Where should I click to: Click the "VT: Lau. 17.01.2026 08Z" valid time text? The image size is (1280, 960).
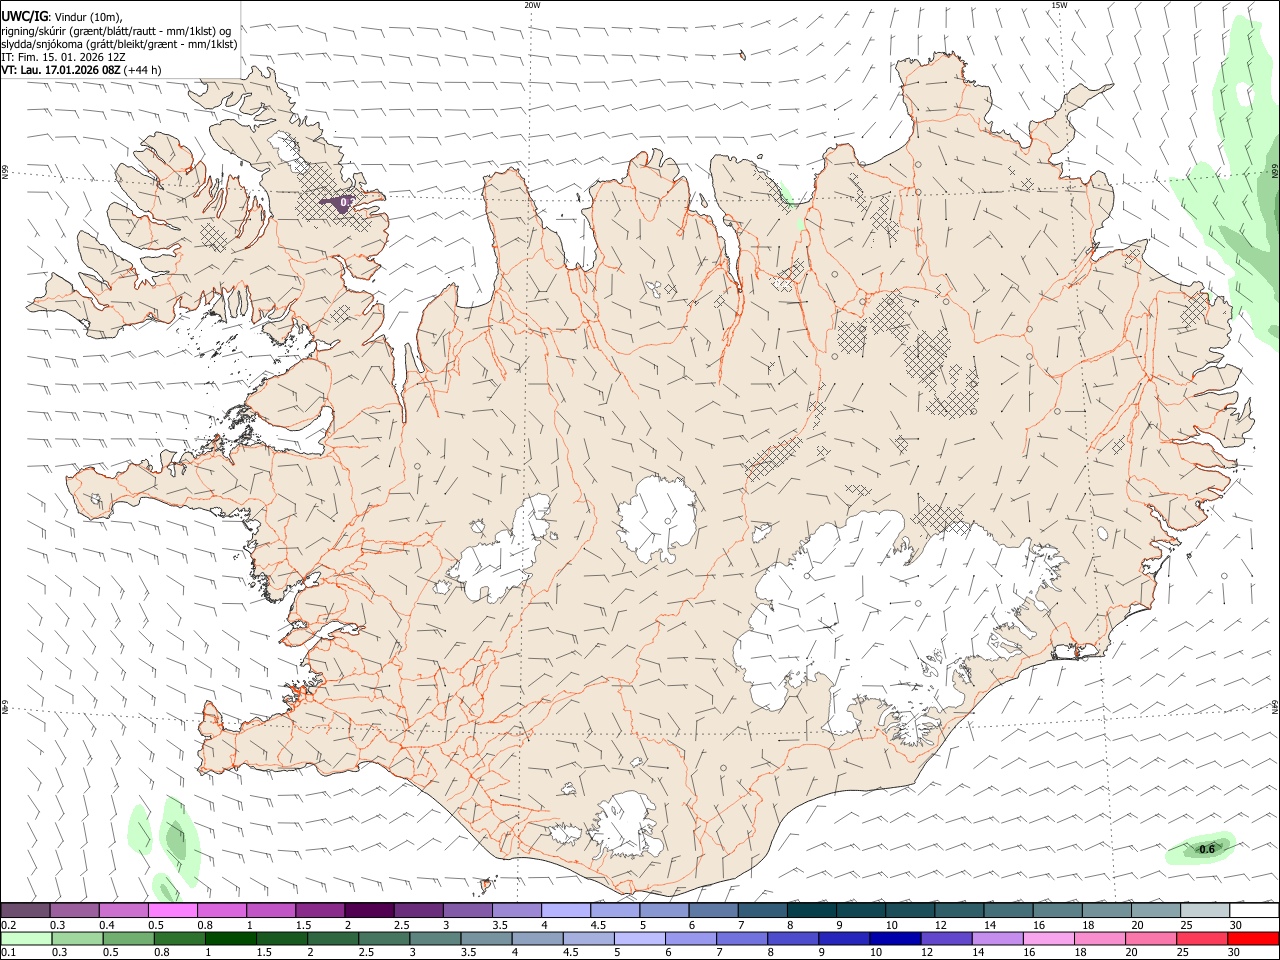62,70
